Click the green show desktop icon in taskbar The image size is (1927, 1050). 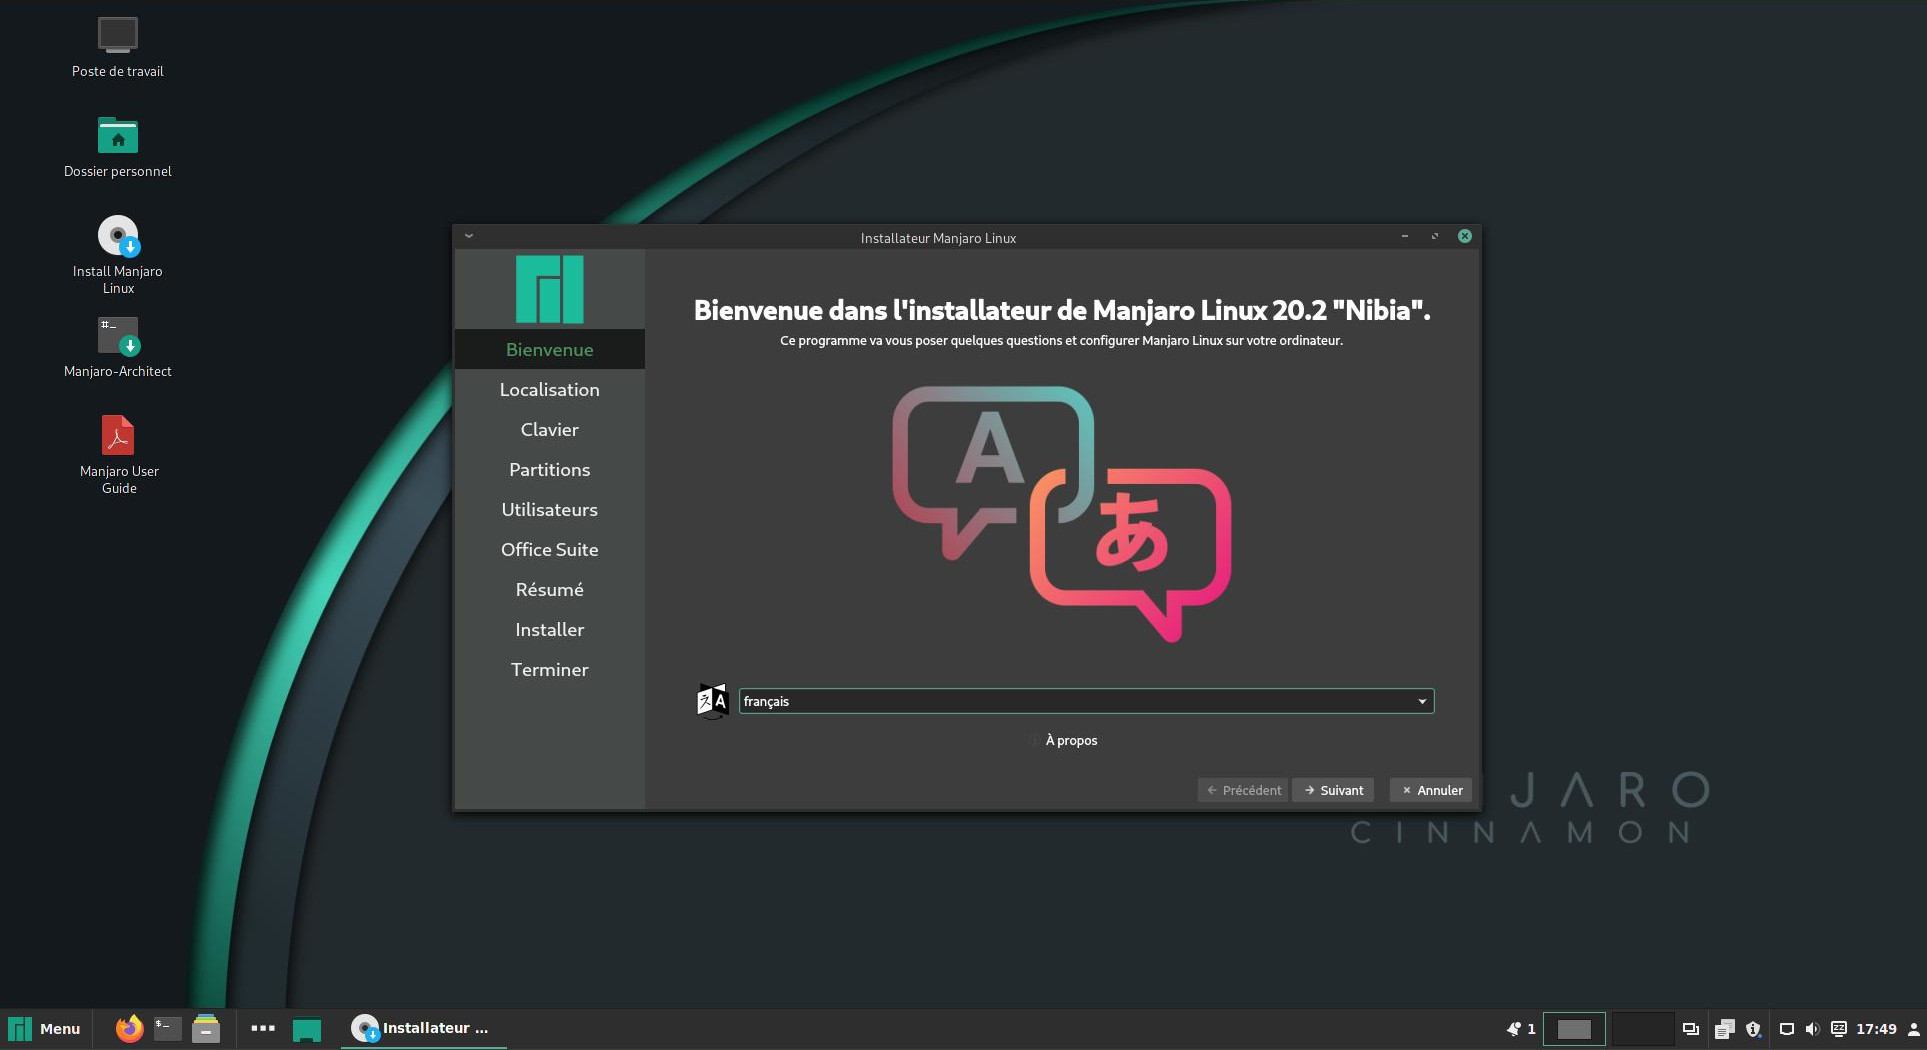[x=307, y=1029]
